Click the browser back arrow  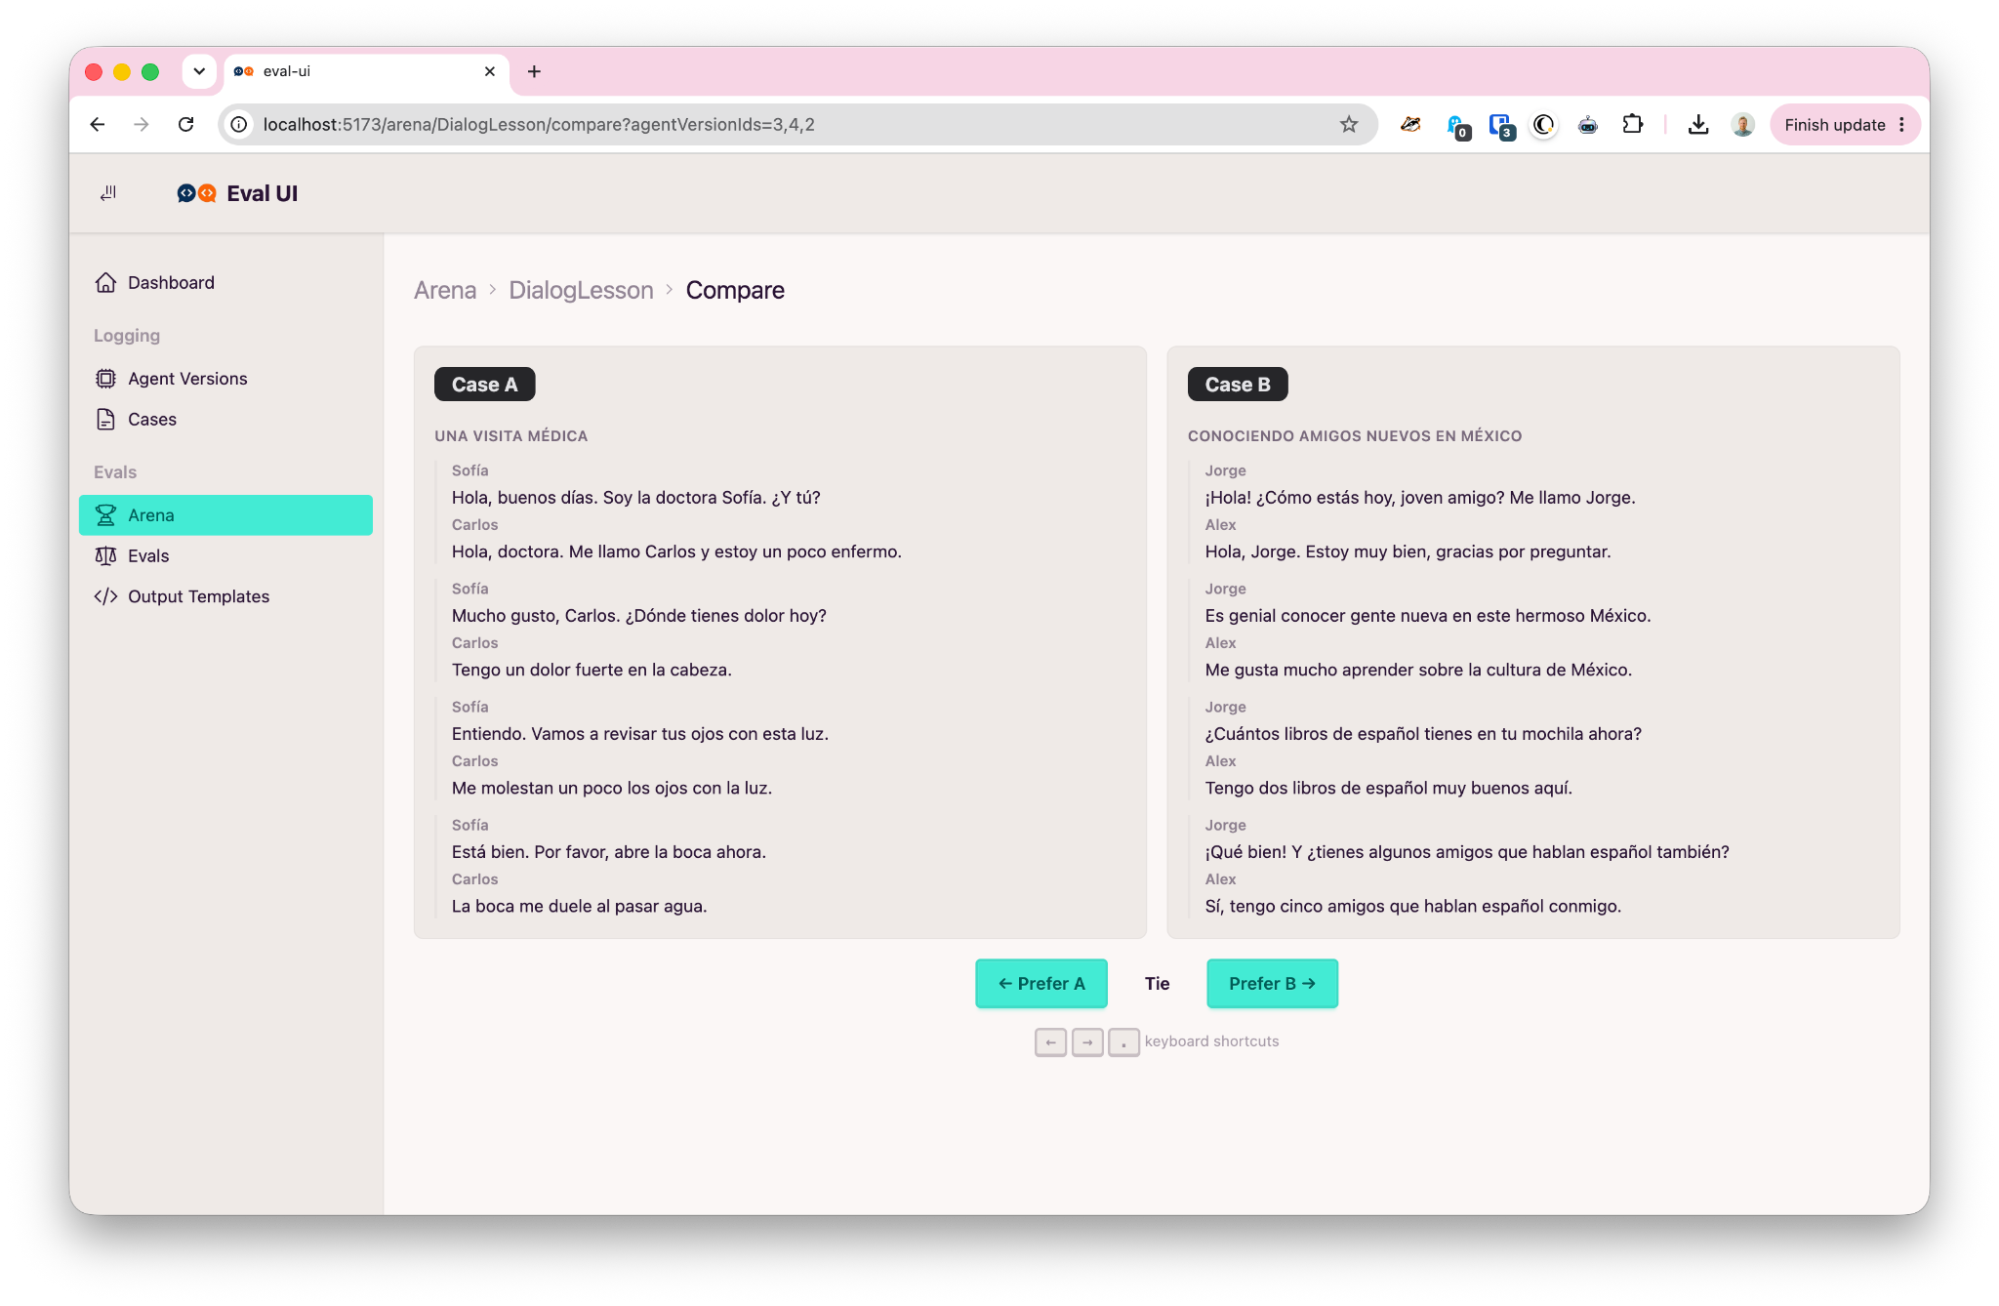(x=97, y=124)
